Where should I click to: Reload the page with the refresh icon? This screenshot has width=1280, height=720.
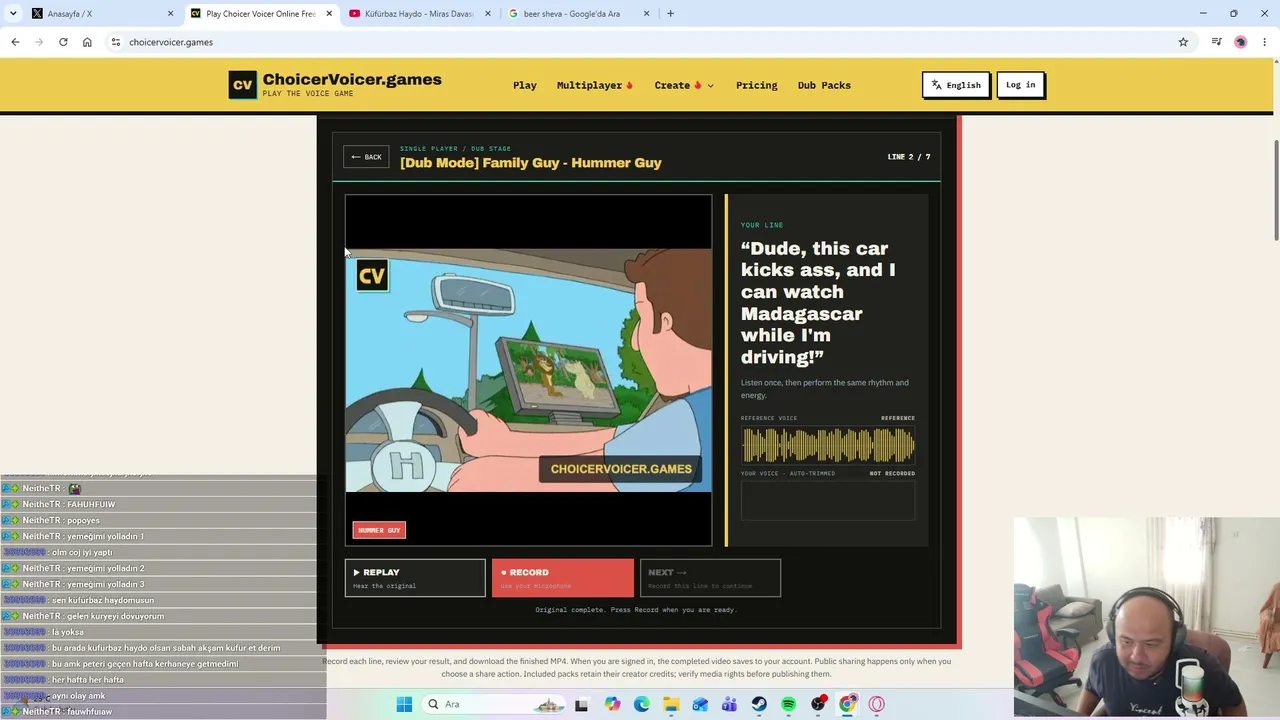63,42
